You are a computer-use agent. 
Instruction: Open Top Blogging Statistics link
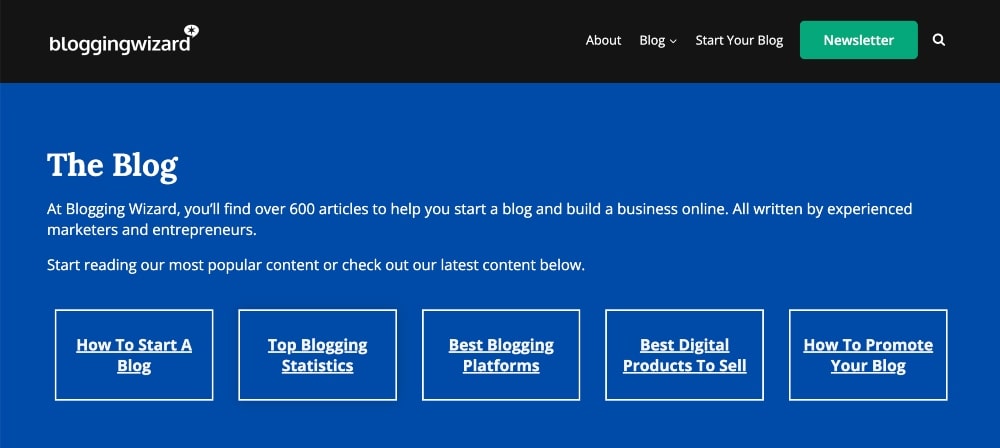pyautogui.click(x=318, y=355)
